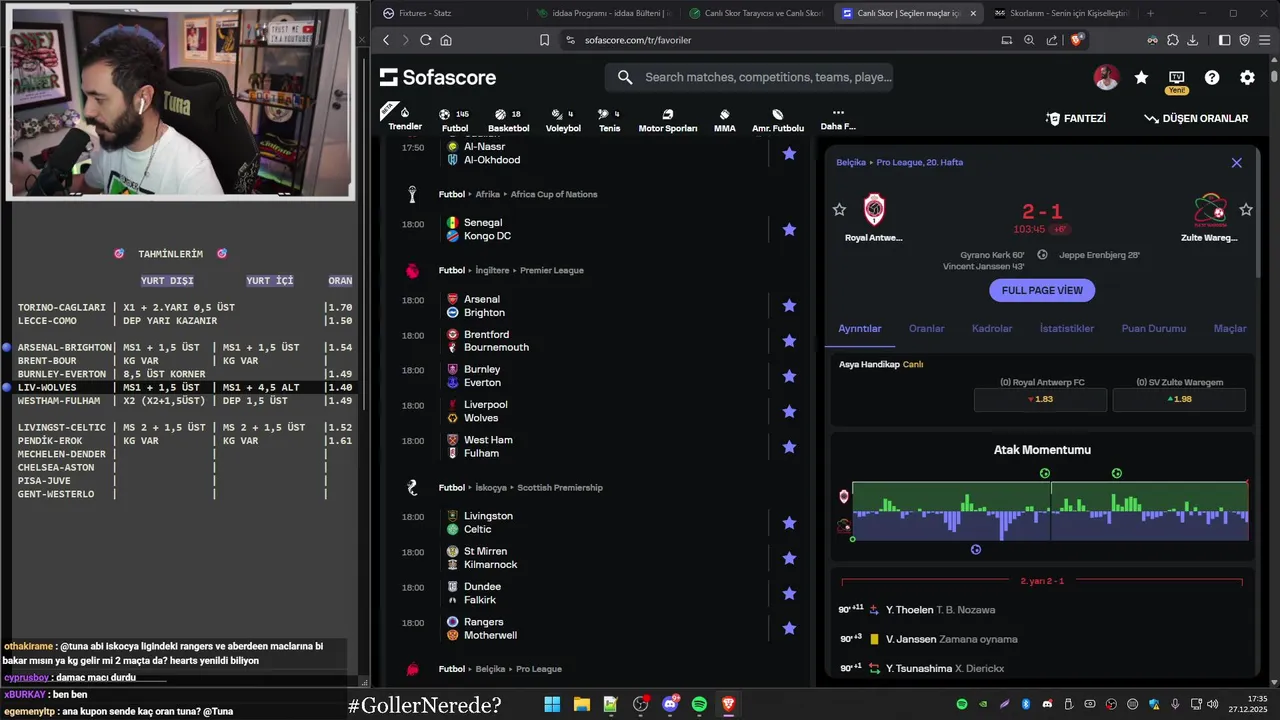Screen dimensions: 1280x720
Task: Open the MMA sport category
Action: pos(725,120)
